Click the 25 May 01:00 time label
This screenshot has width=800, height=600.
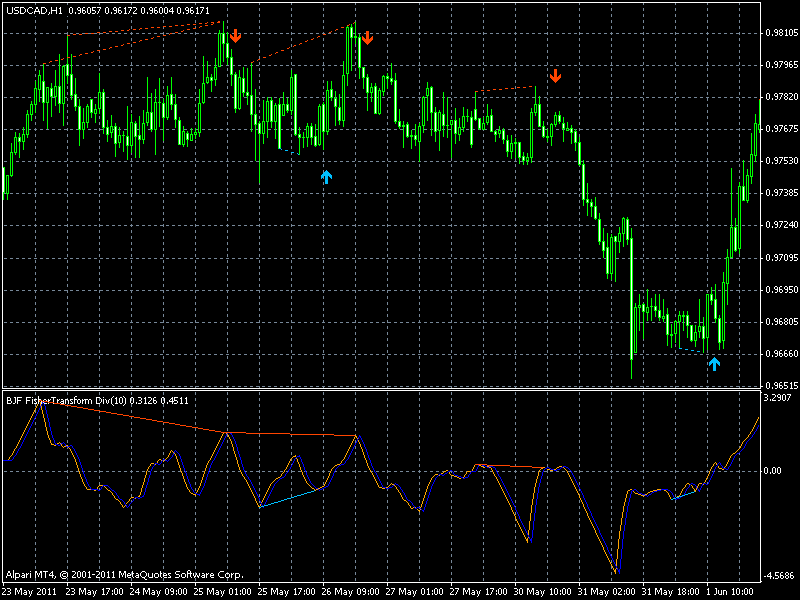tap(222, 592)
